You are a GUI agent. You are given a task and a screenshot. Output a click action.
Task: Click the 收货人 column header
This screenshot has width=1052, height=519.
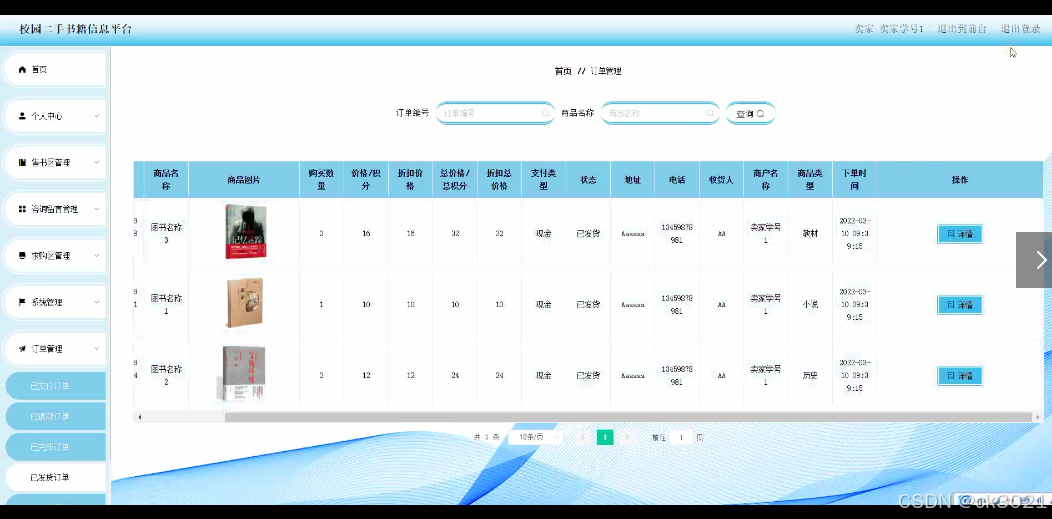[x=721, y=180]
